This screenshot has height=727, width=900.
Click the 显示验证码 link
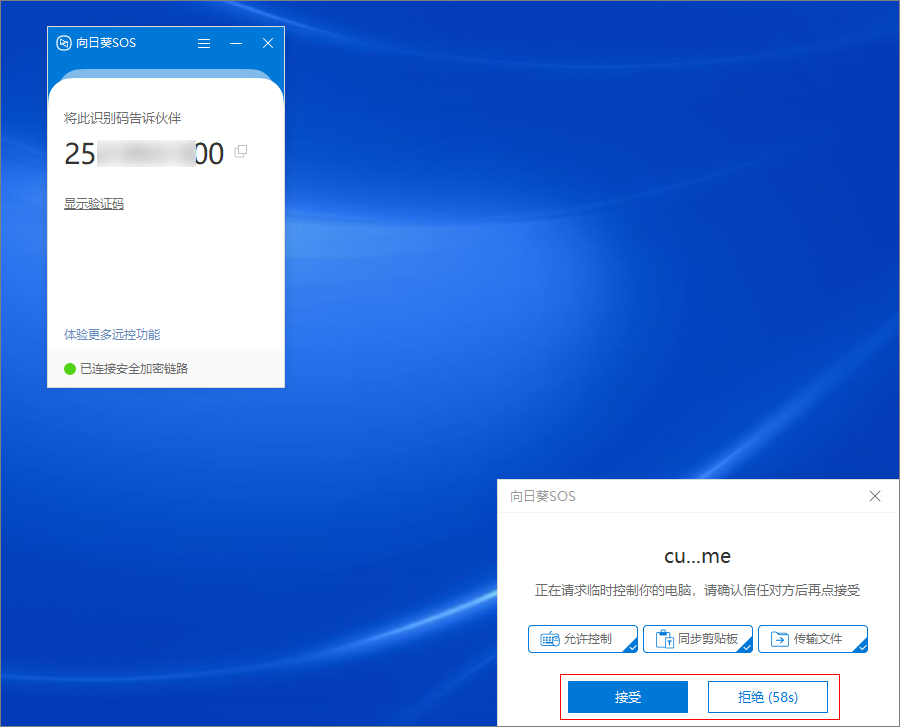(x=94, y=204)
